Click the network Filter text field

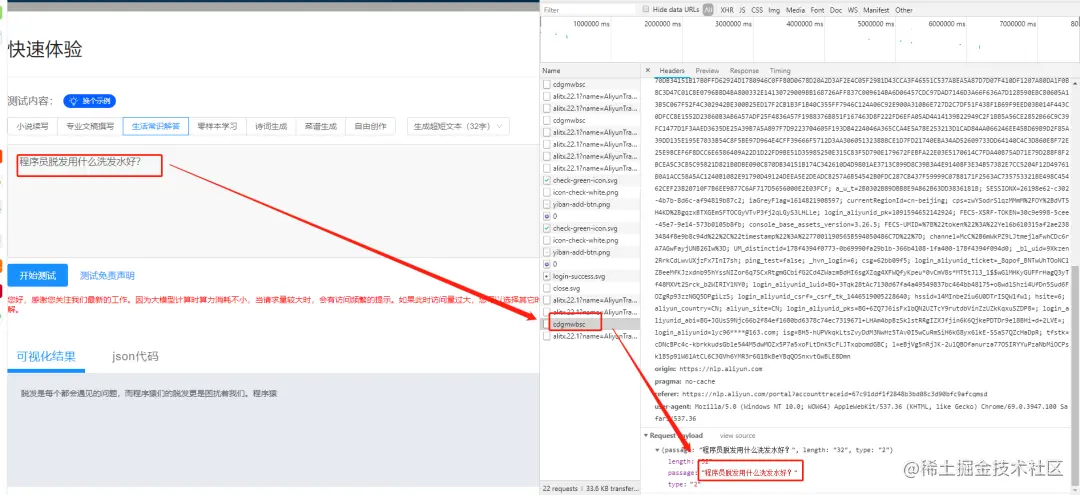587,10
